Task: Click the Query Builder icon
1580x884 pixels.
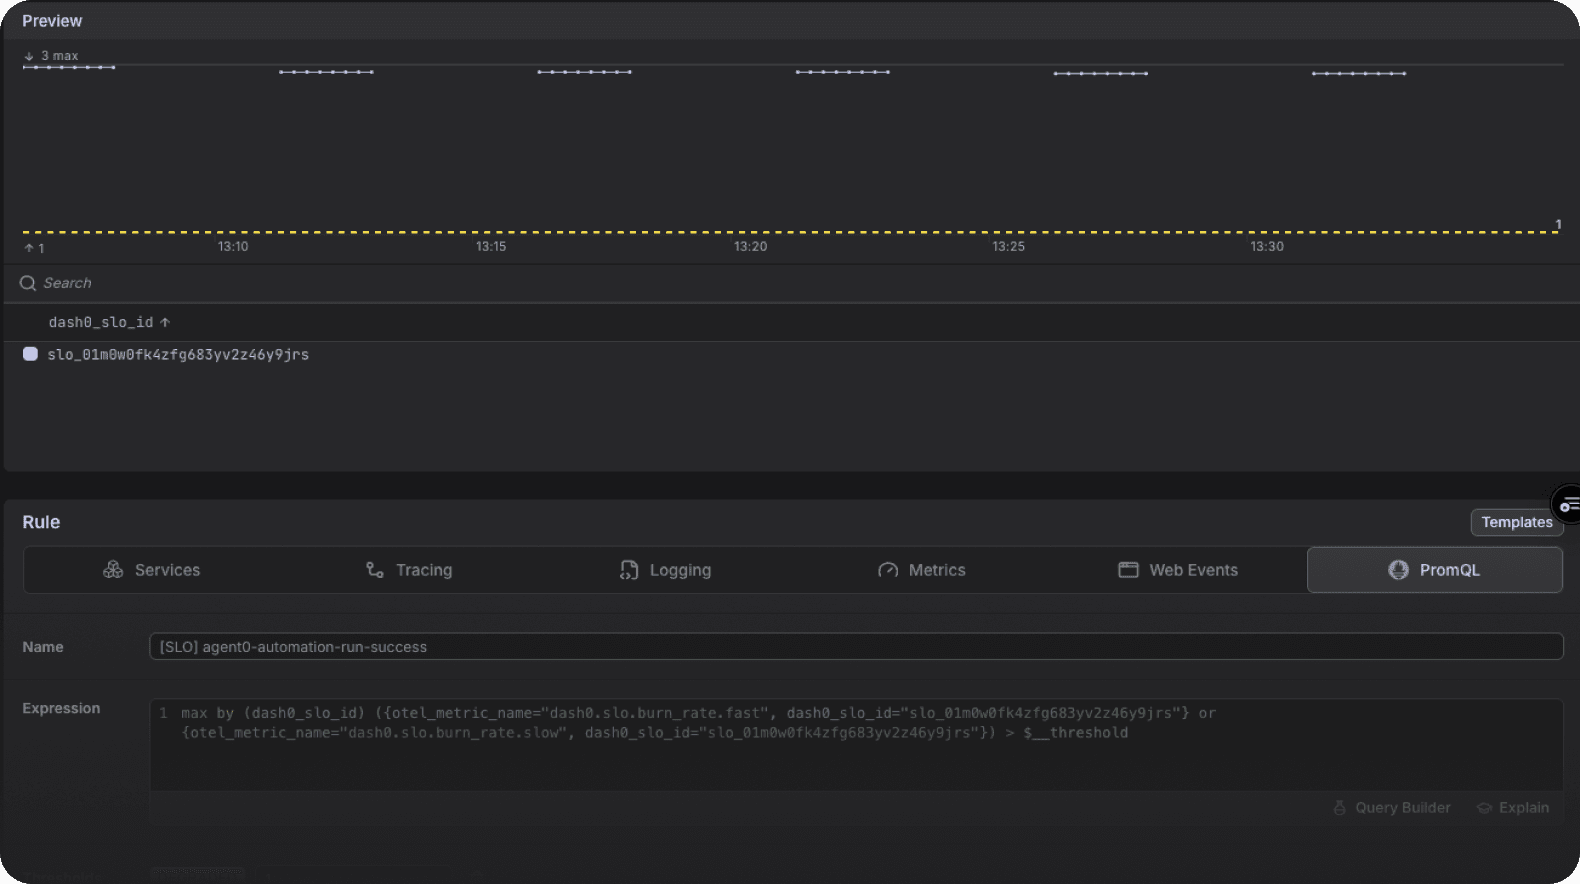Action: (x=1340, y=807)
